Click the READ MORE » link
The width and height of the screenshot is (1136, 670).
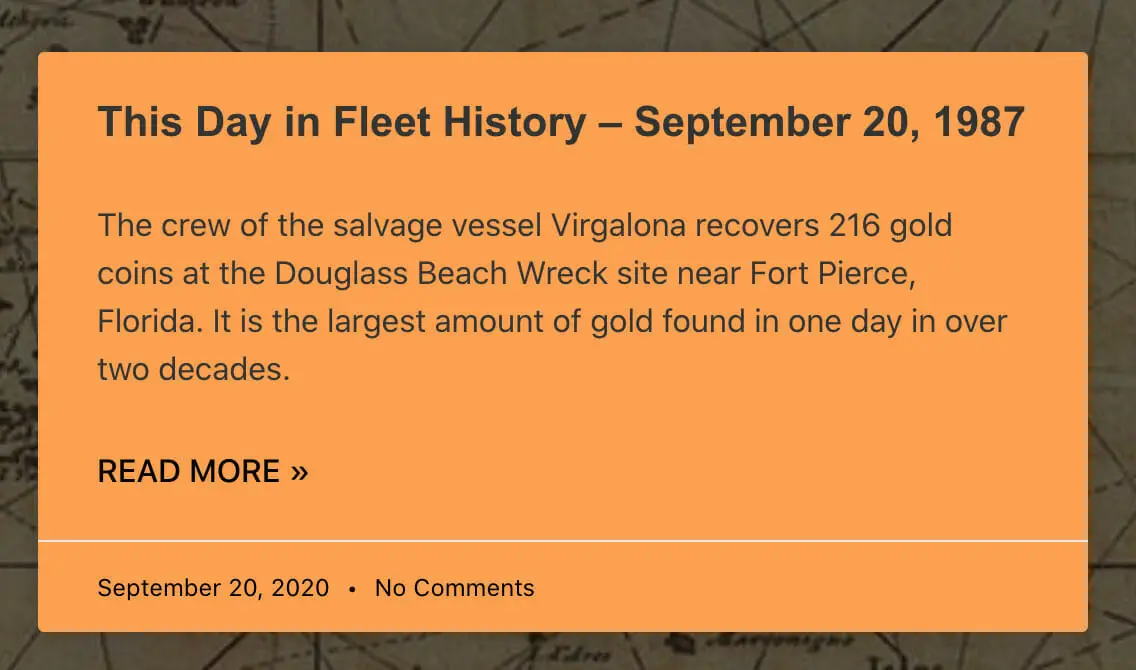click(203, 472)
